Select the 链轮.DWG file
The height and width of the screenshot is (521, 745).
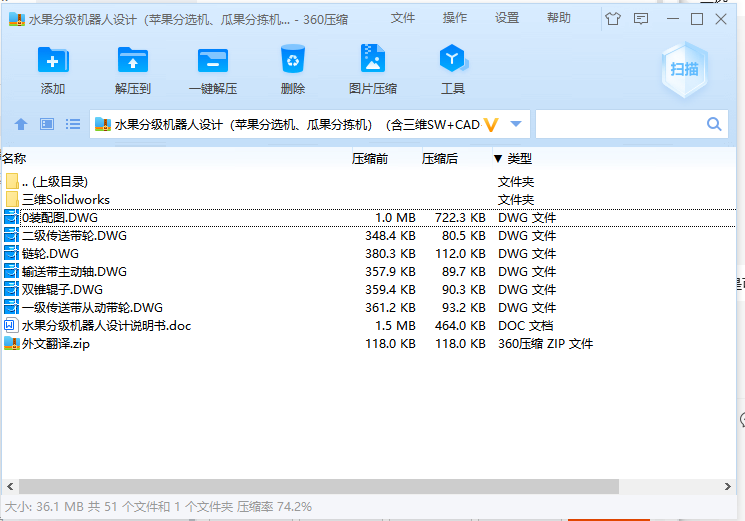pyautogui.click(x=369, y=254)
